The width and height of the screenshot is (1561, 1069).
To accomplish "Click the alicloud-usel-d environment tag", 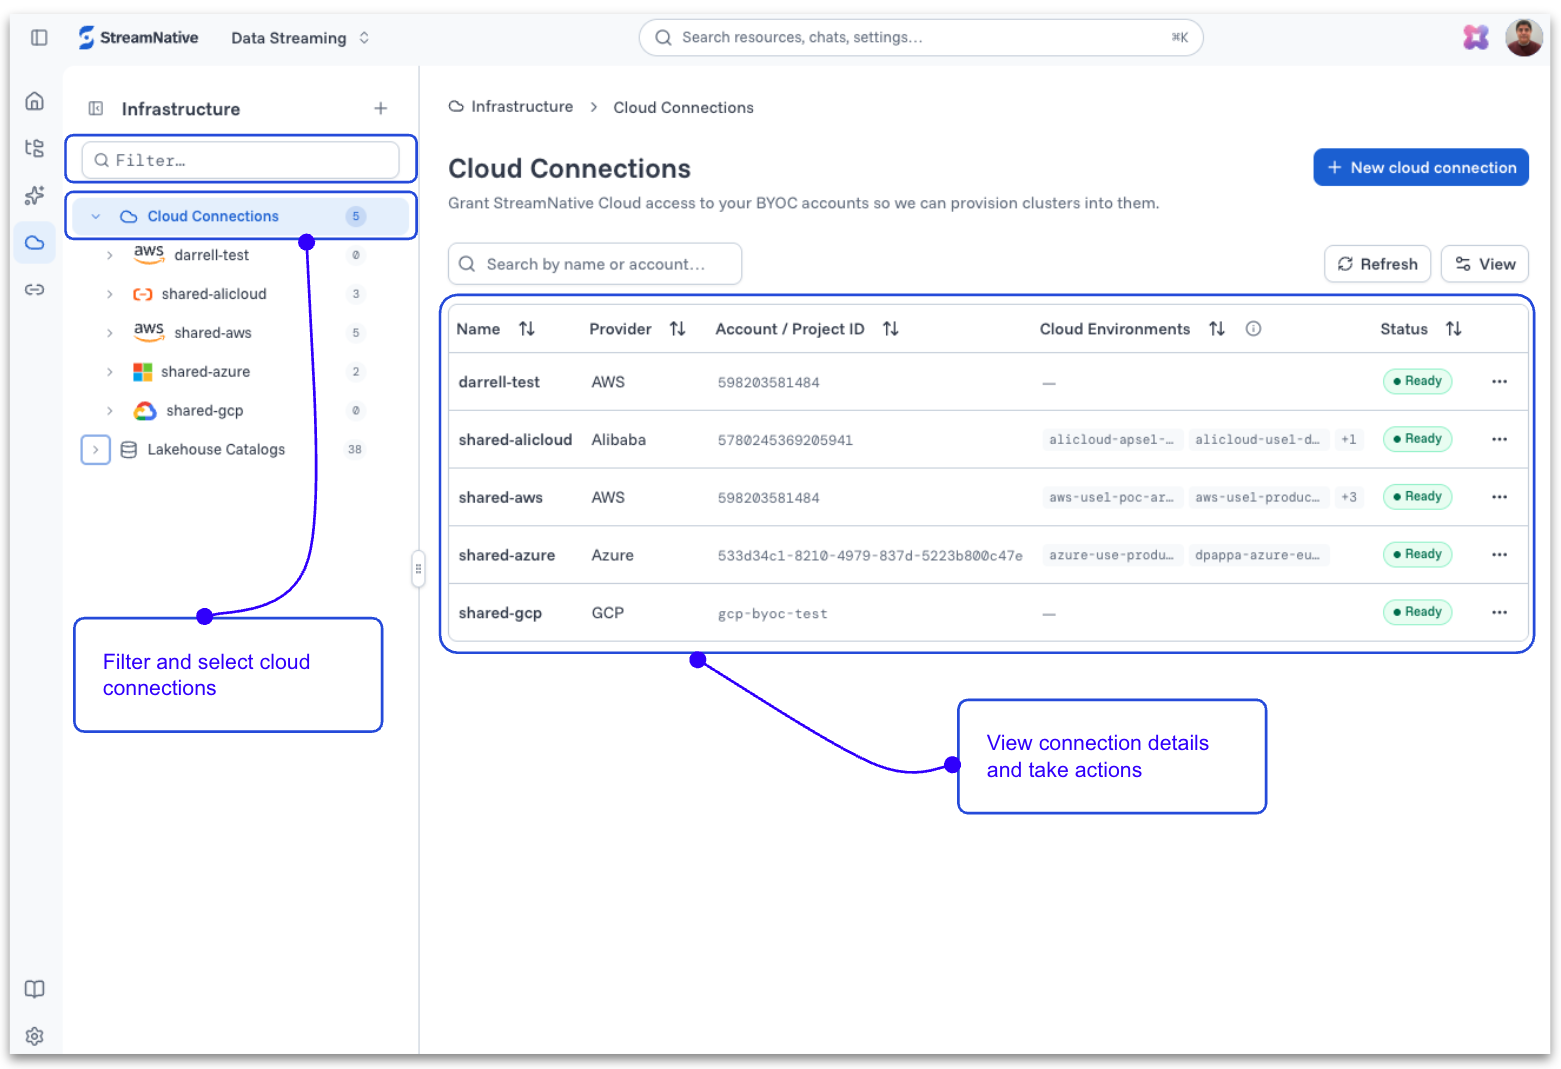I will pyautogui.click(x=1258, y=440).
